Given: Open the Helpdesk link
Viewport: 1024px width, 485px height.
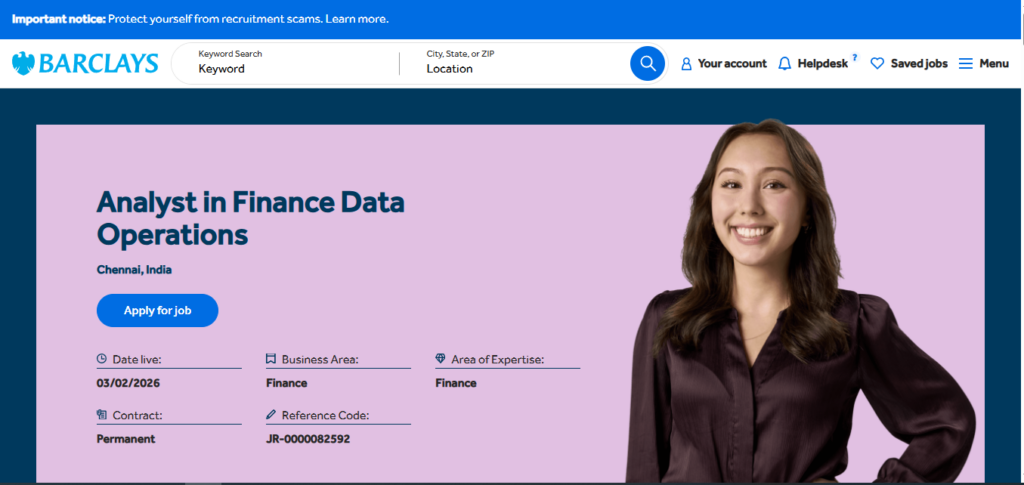Looking at the screenshot, I should tap(822, 64).
